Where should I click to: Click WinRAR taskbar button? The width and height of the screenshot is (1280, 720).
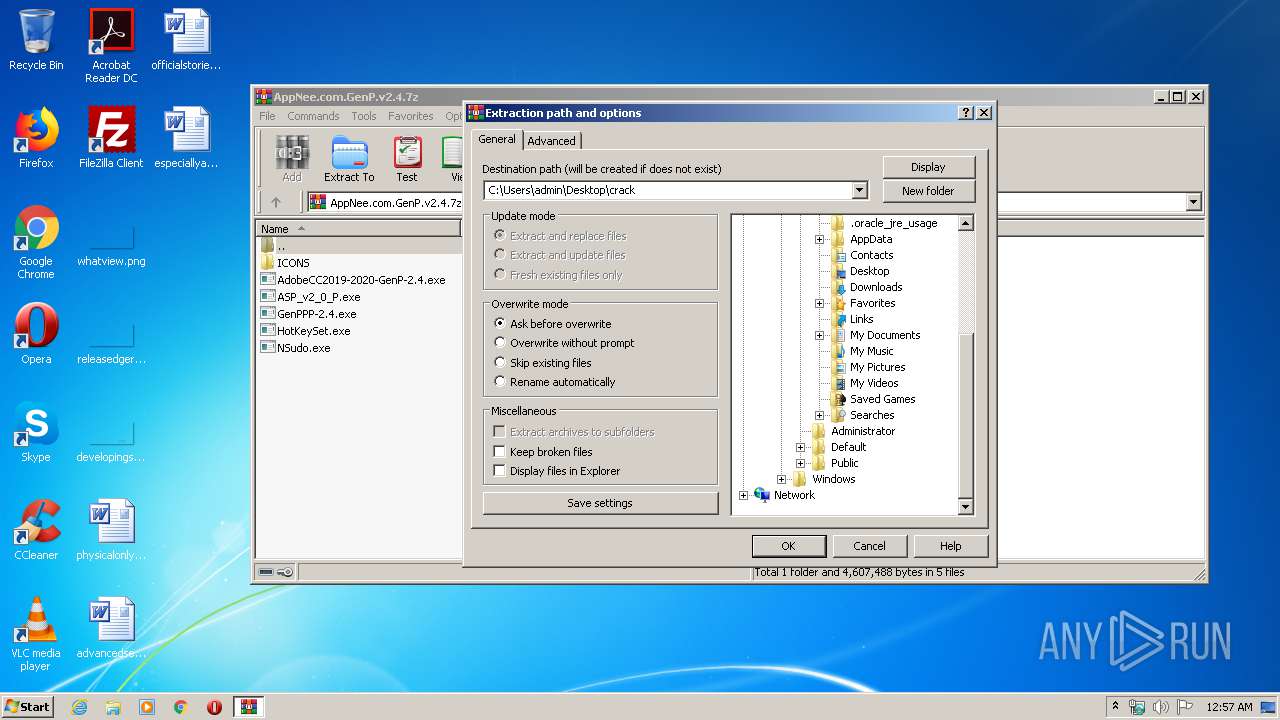[249, 707]
